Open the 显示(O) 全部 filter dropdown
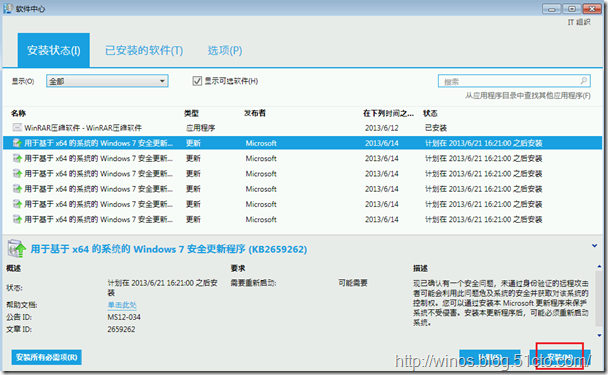Viewport: 608px width, 375px height. [107, 81]
